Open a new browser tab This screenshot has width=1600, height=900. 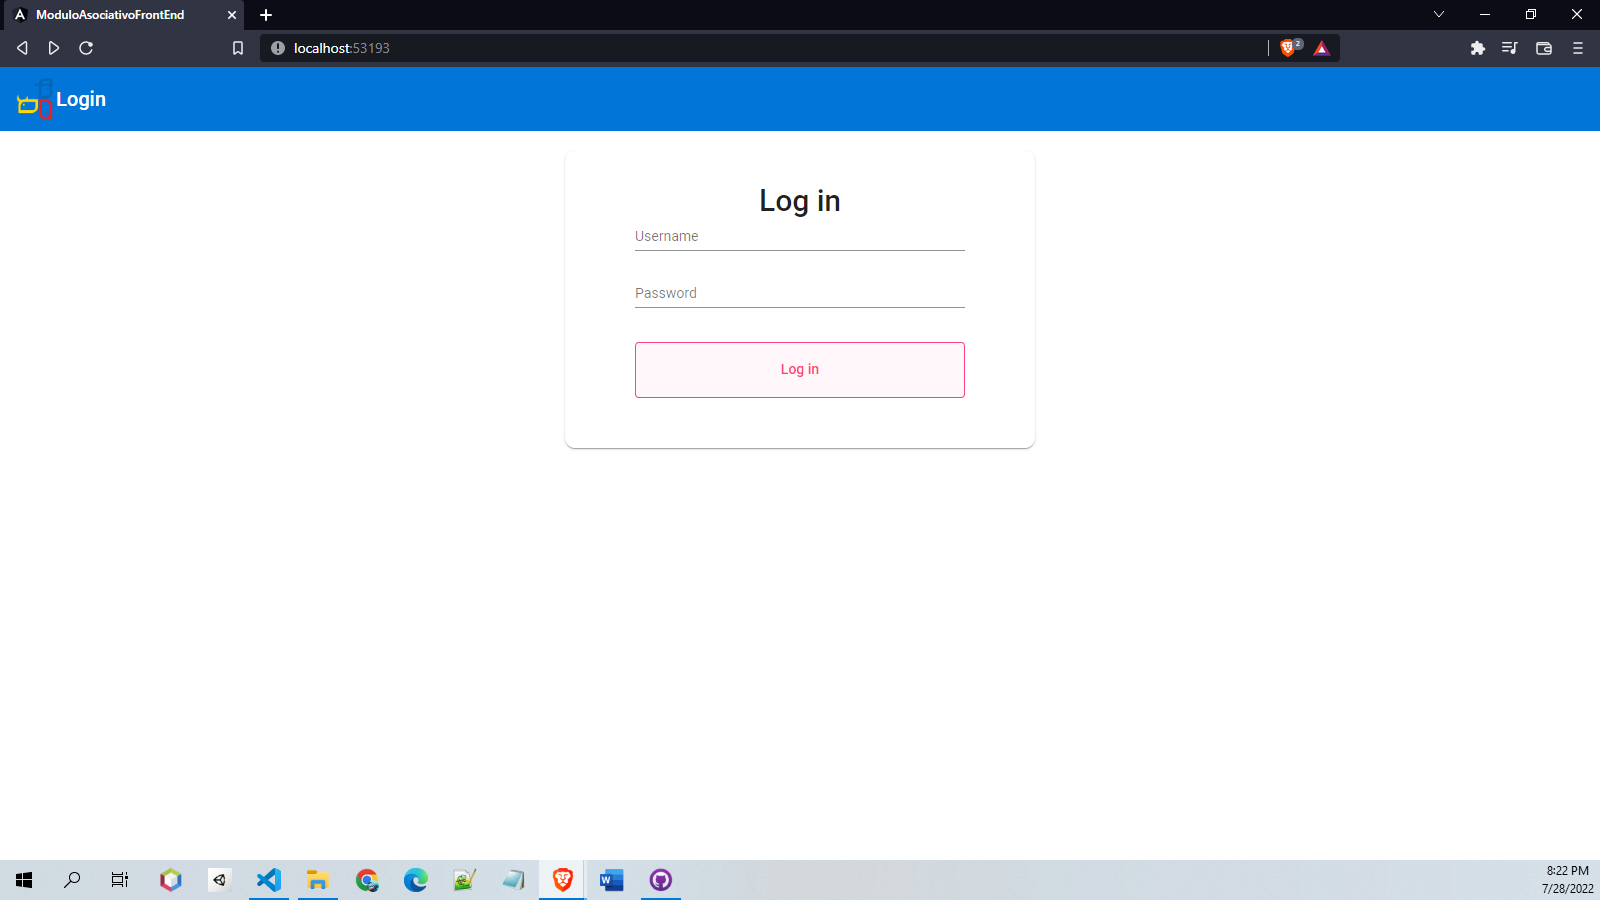(266, 15)
